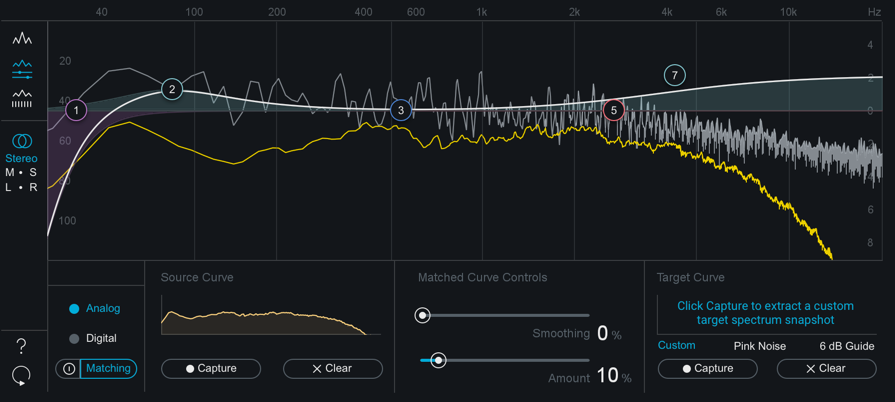895x402 pixels.
Task: Select EQ band node 2
Action: click(172, 89)
